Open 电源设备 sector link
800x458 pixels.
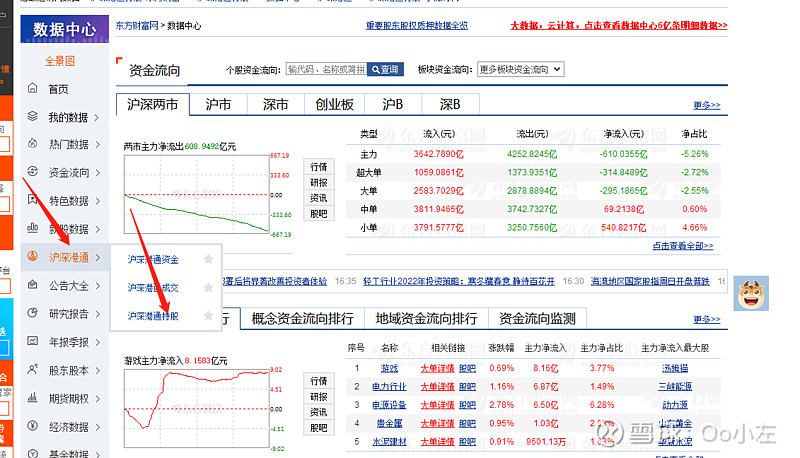(x=389, y=405)
